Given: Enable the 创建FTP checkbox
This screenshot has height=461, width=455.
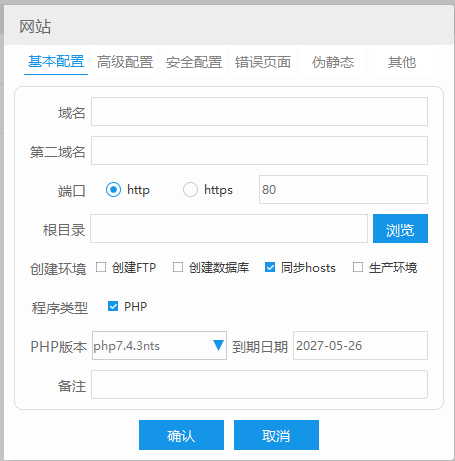Looking at the screenshot, I should (101, 267).
